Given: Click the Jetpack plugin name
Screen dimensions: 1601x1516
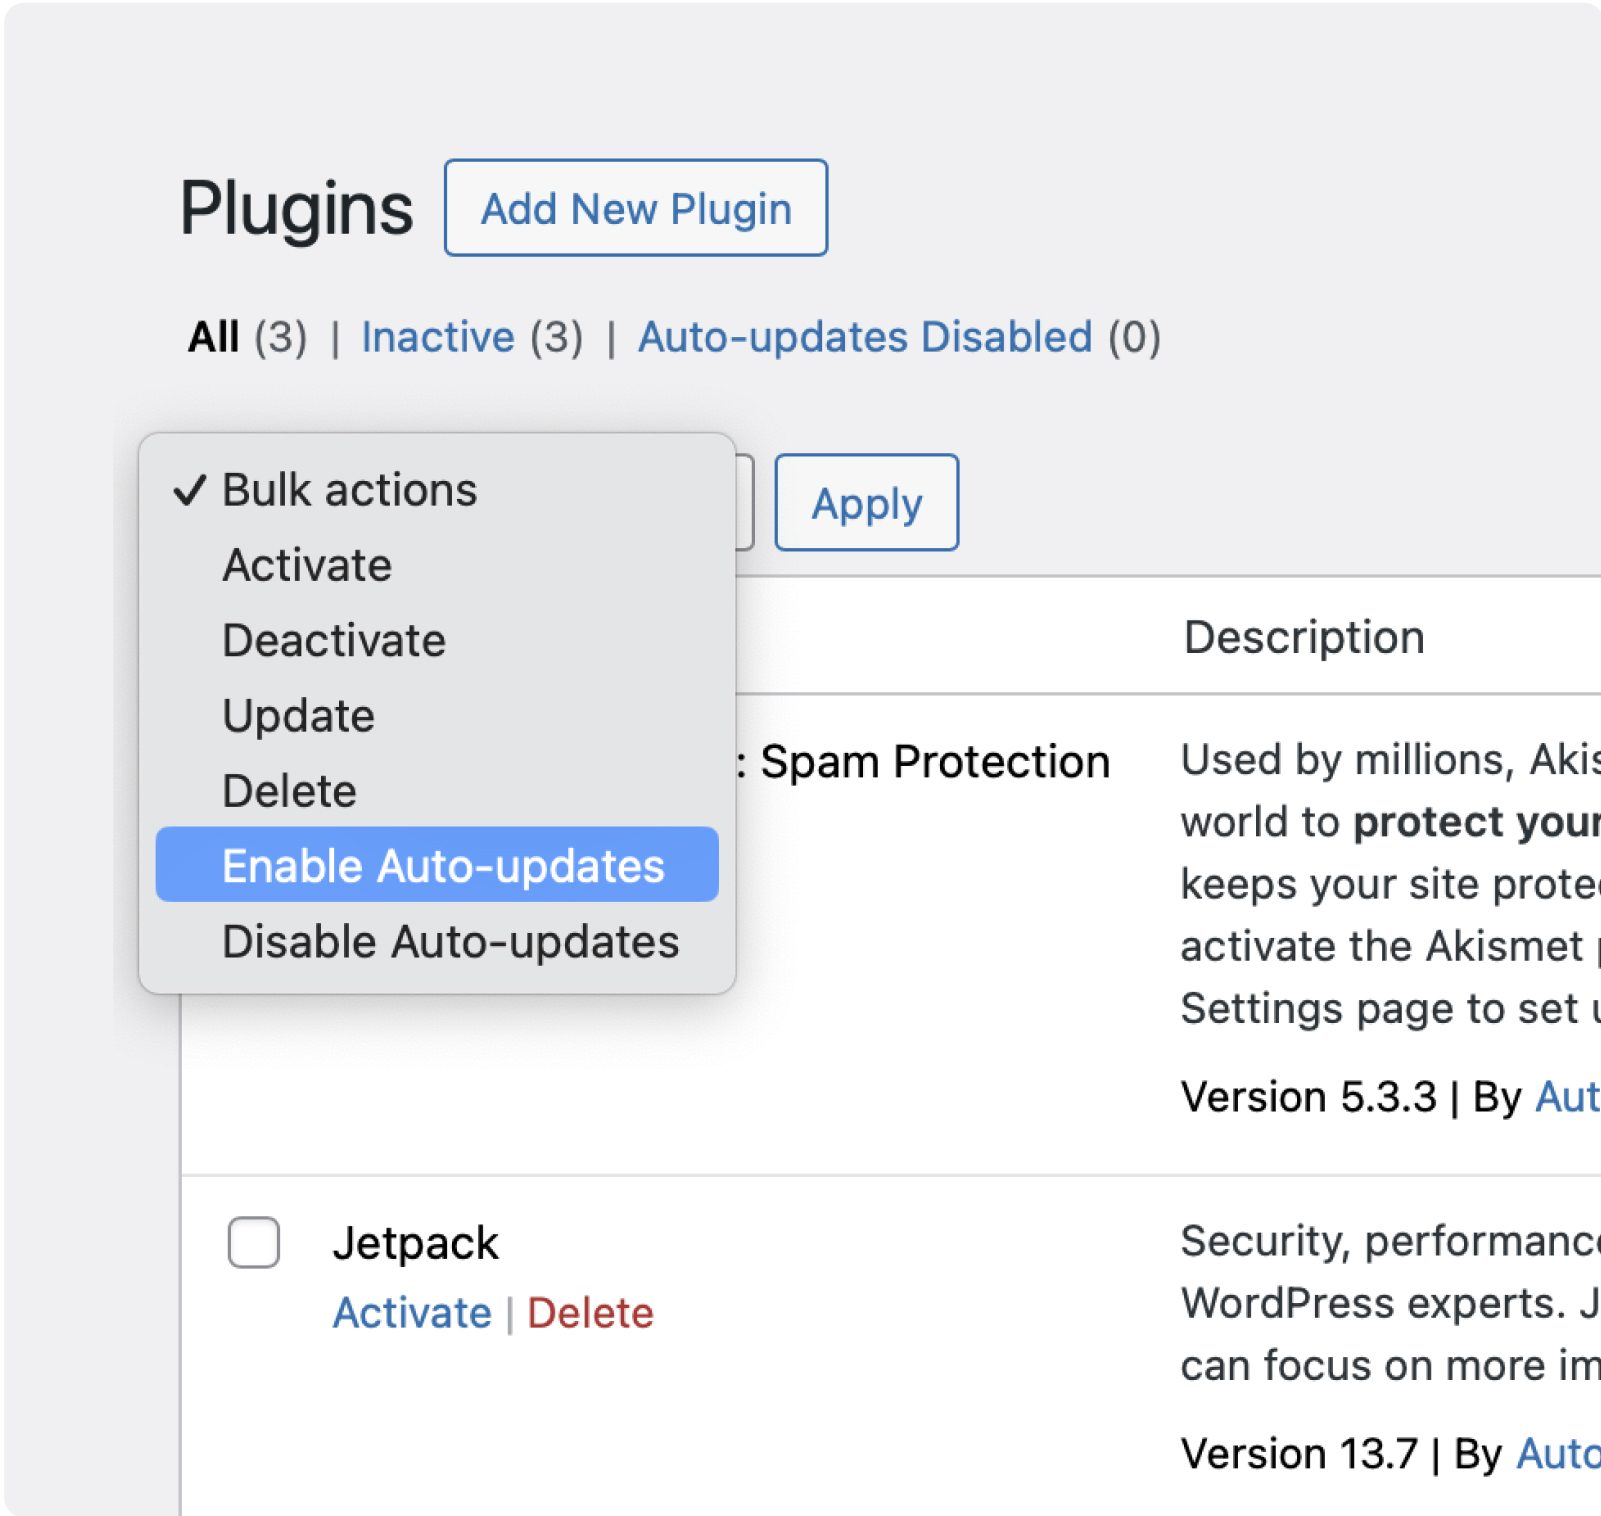Looking at the screenshot, I should 415,1243.
